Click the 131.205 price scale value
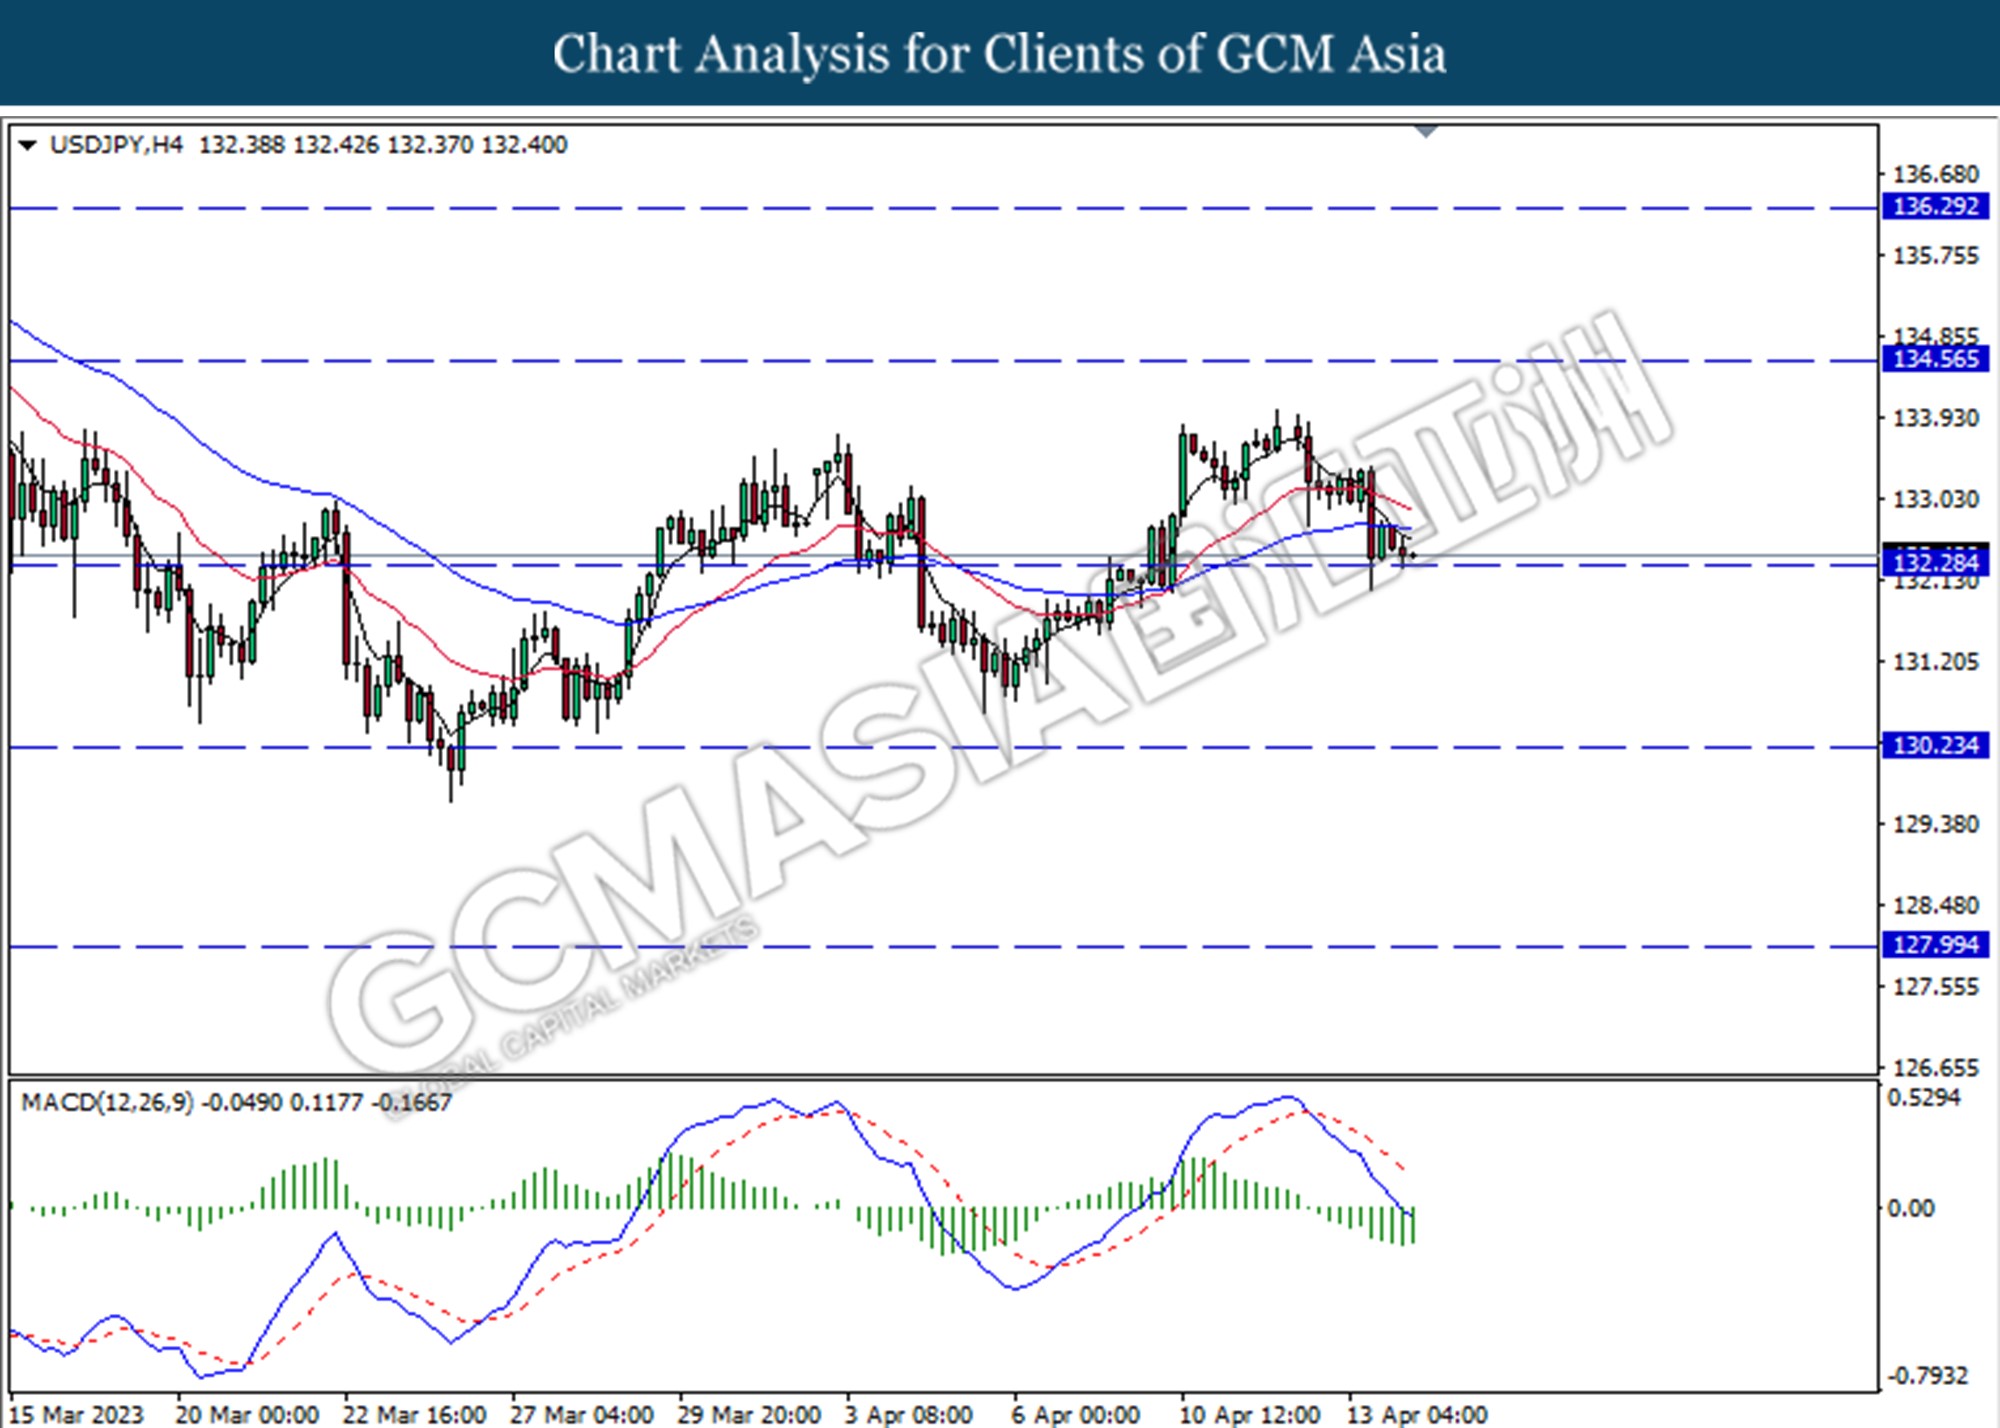 [1935, 662]
